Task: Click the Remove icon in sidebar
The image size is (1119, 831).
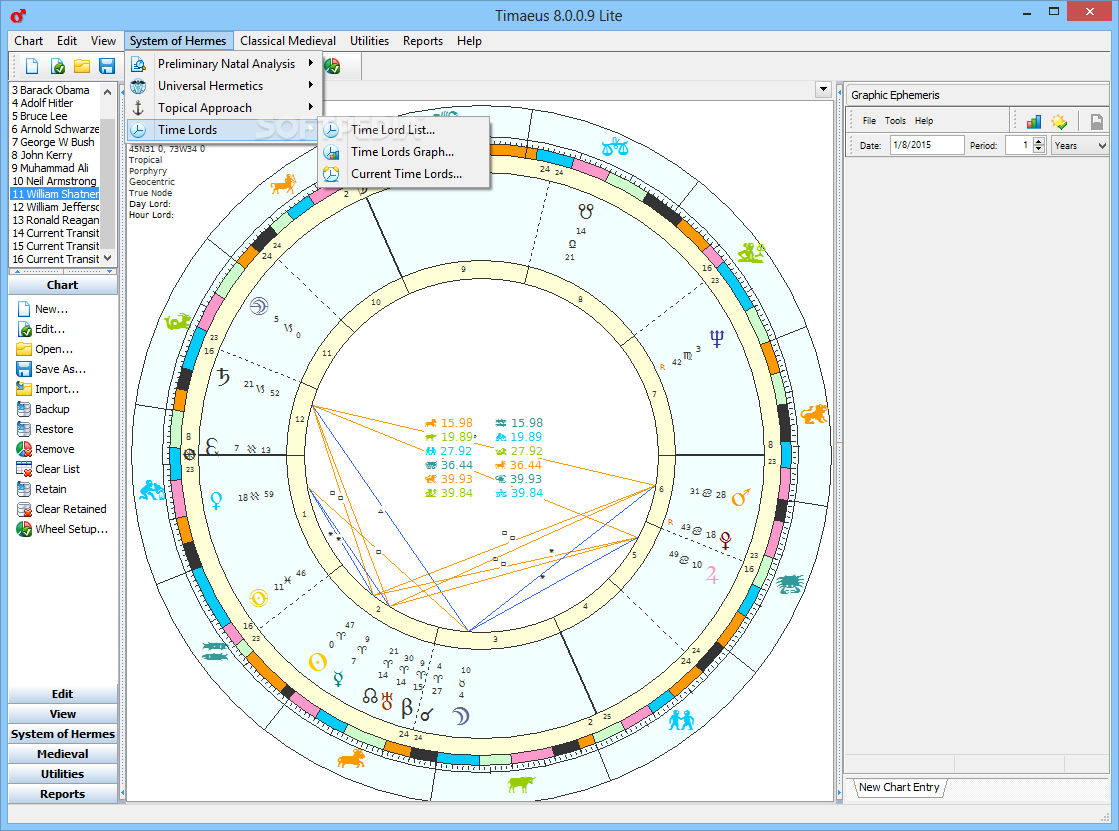Action: [x=24, y=449]
